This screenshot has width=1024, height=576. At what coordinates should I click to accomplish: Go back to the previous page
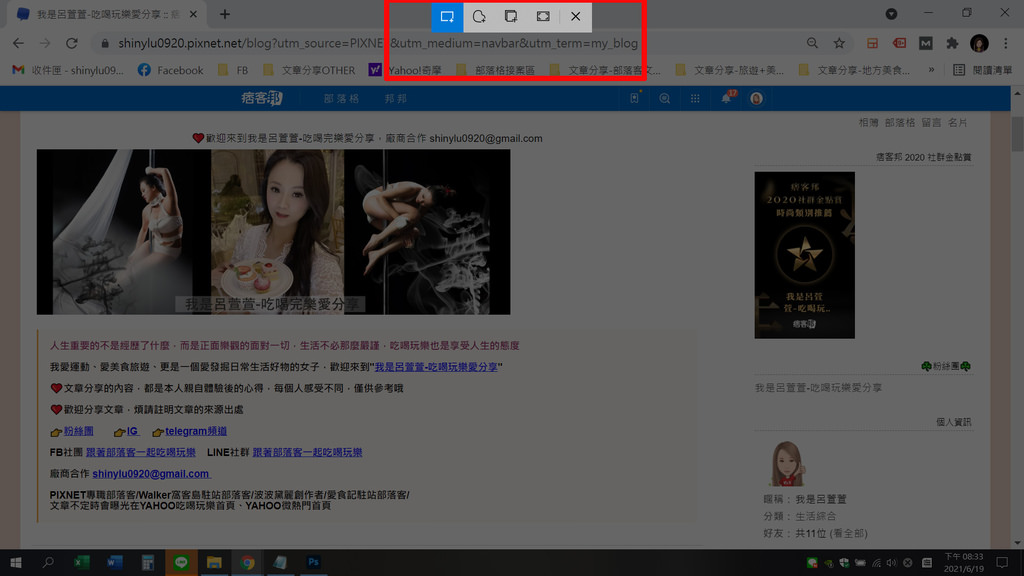18,43
